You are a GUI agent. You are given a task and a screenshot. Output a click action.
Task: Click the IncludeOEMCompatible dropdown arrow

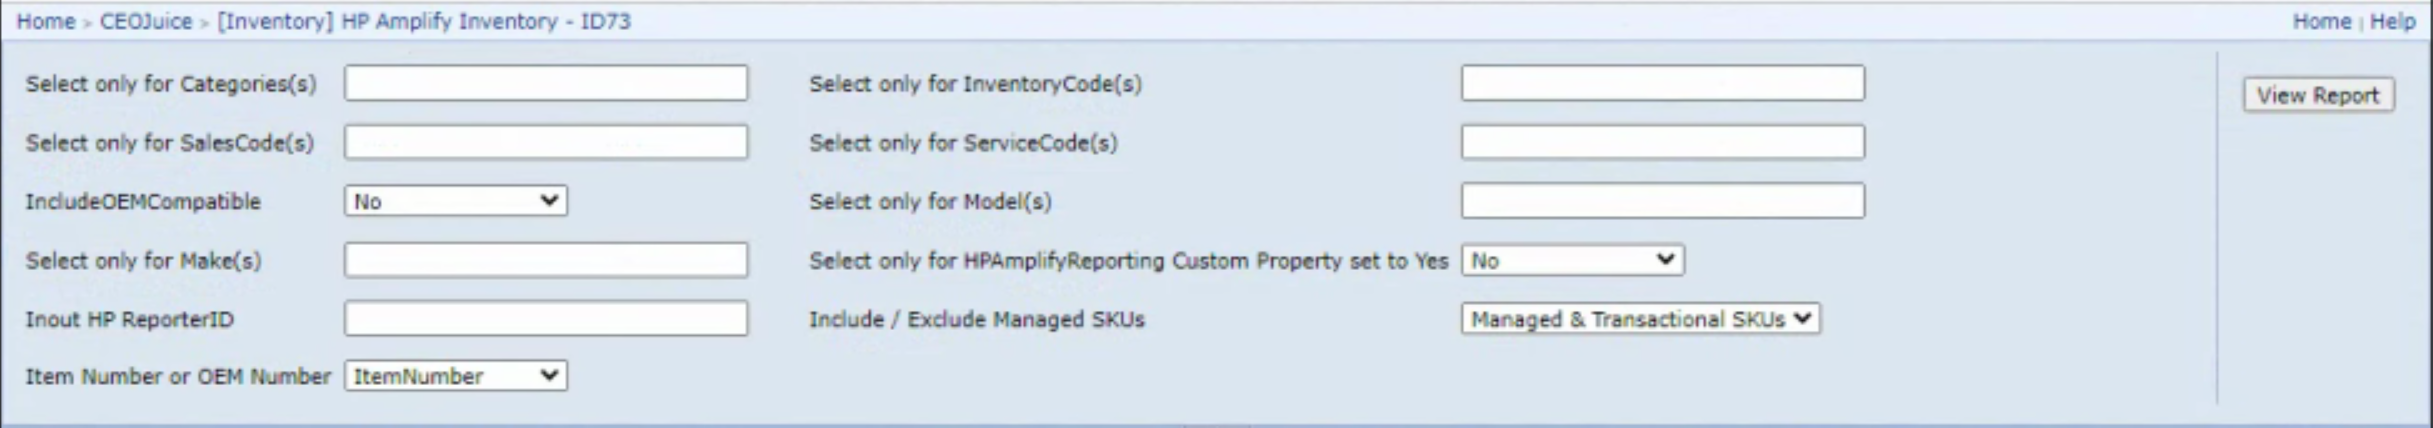point(549,201)
